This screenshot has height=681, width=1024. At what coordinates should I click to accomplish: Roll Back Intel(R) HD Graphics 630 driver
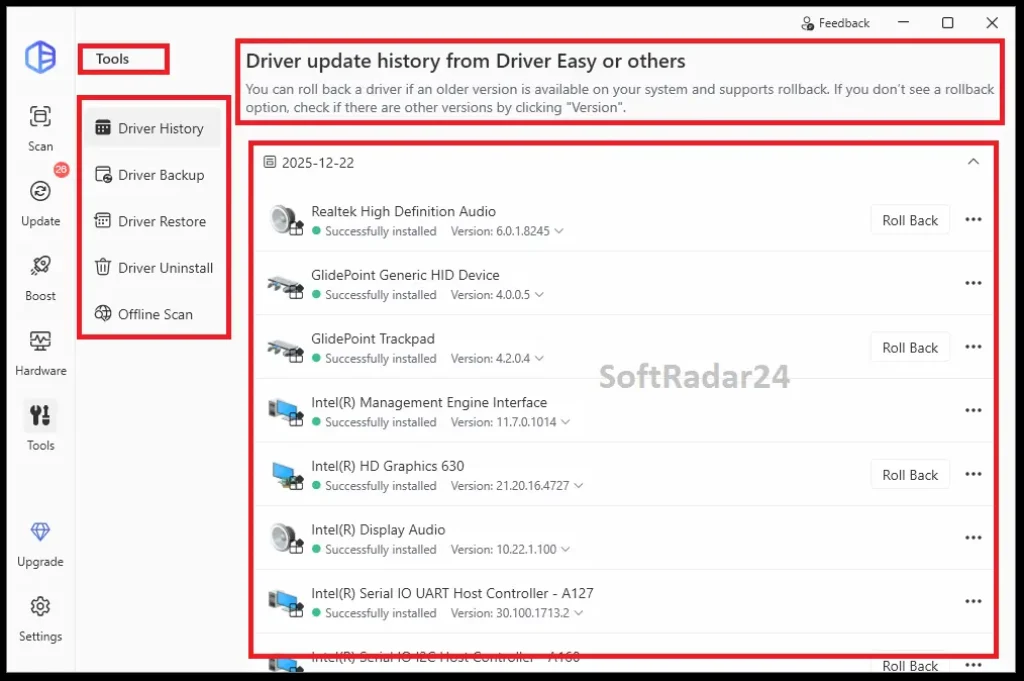coord(910,475)
